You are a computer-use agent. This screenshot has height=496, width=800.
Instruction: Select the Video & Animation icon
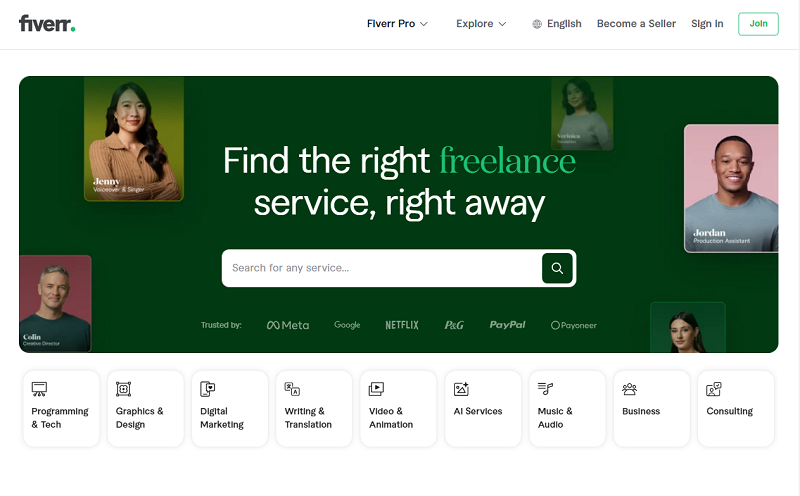(x=376, y=389)
